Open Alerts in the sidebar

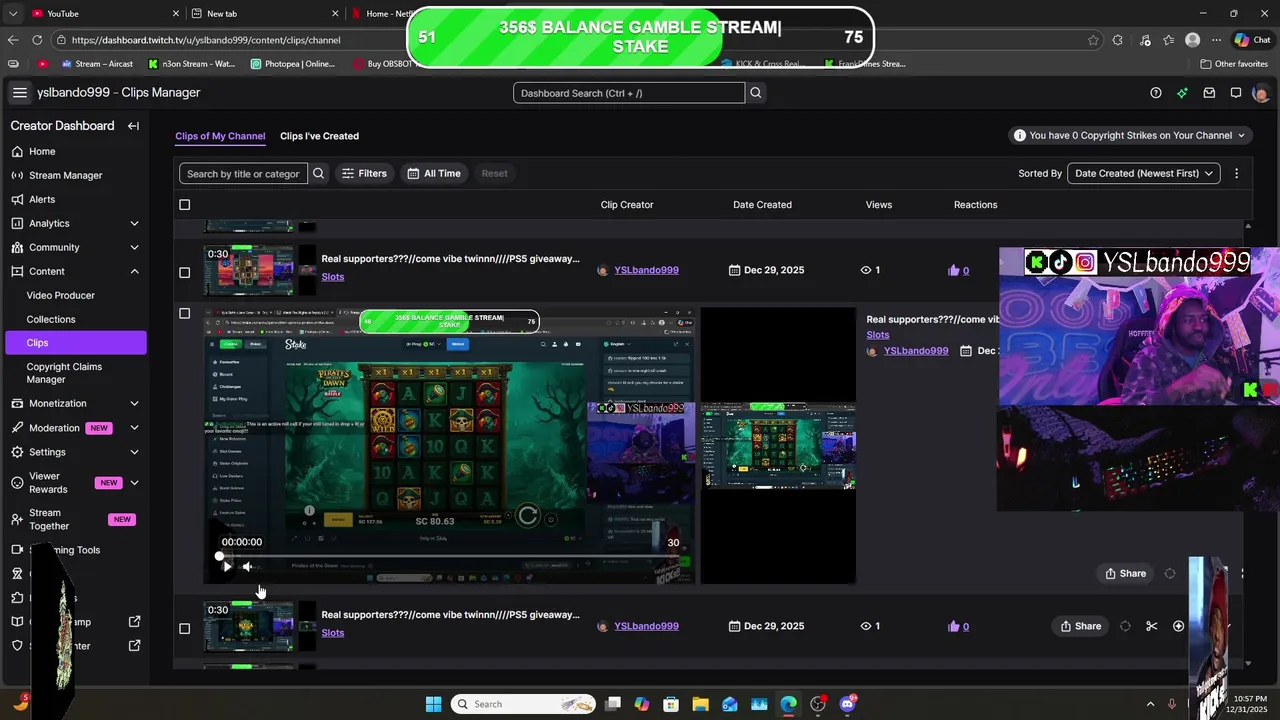[x=42, y=199]
